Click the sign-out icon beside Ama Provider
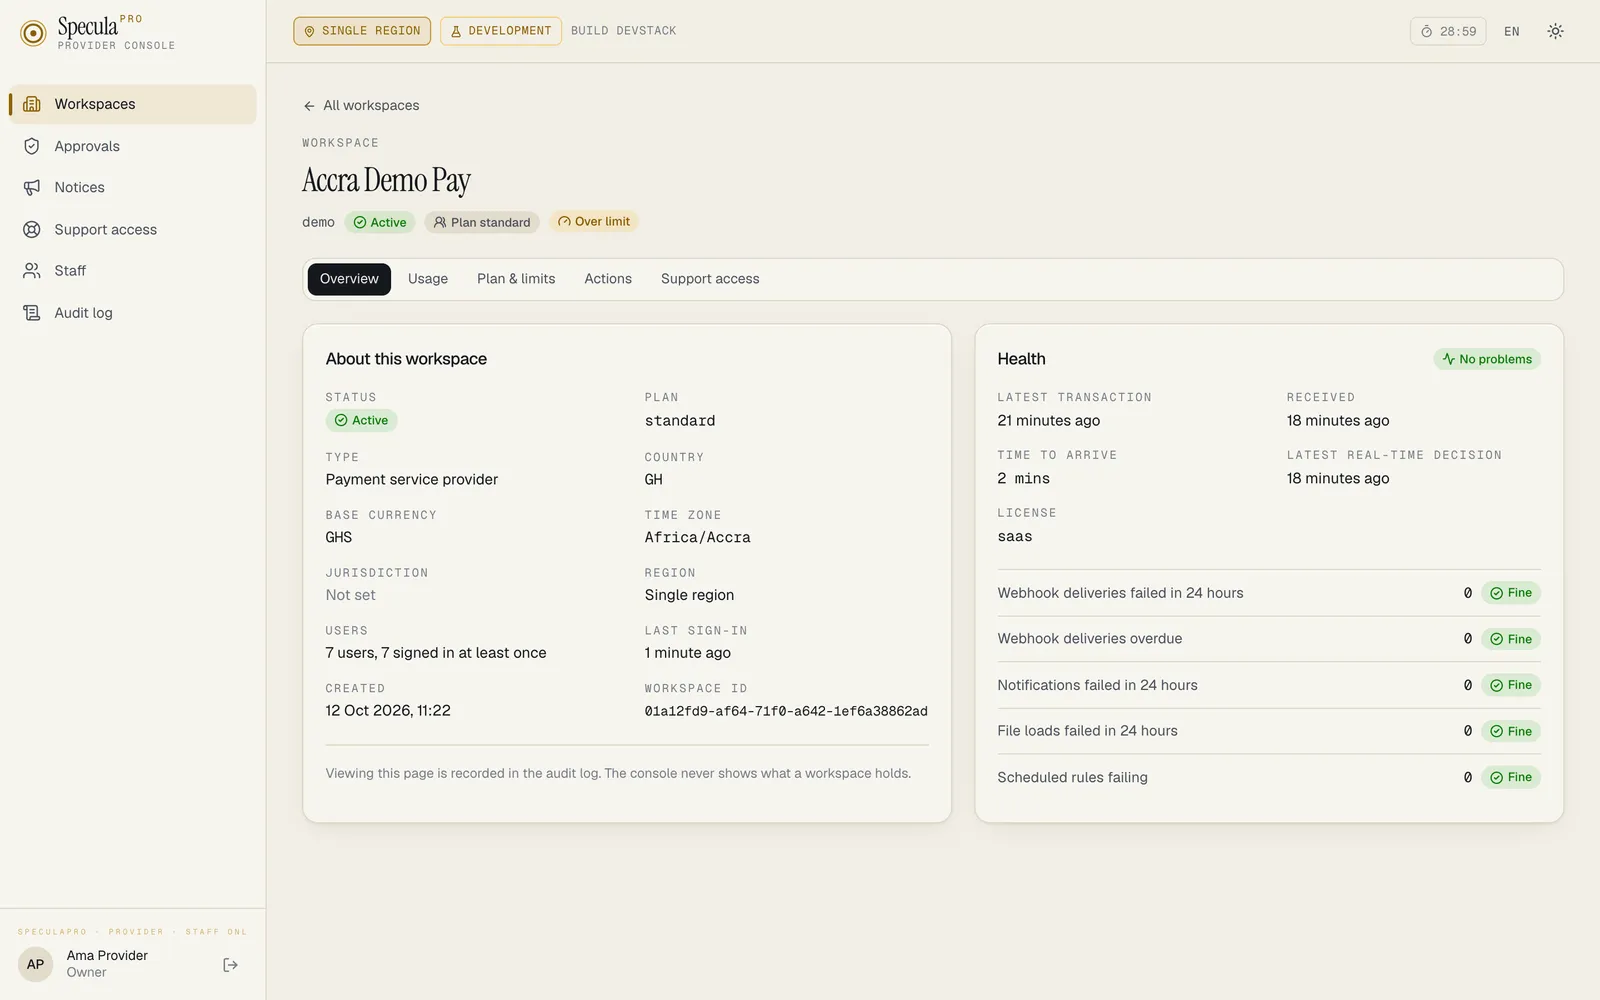 (x=231, y=965)
